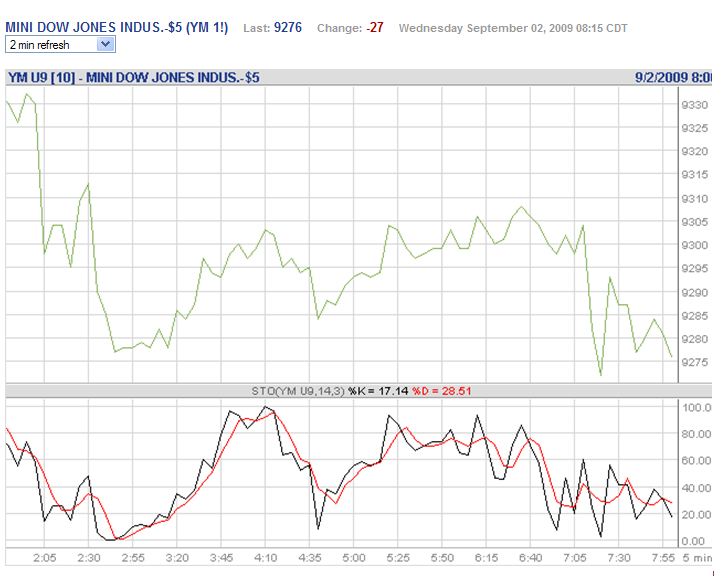This screenshot has height=576, width=714.
Task: Click the 80.00 stochastic axis label
Action: click(x=697, y=434)
